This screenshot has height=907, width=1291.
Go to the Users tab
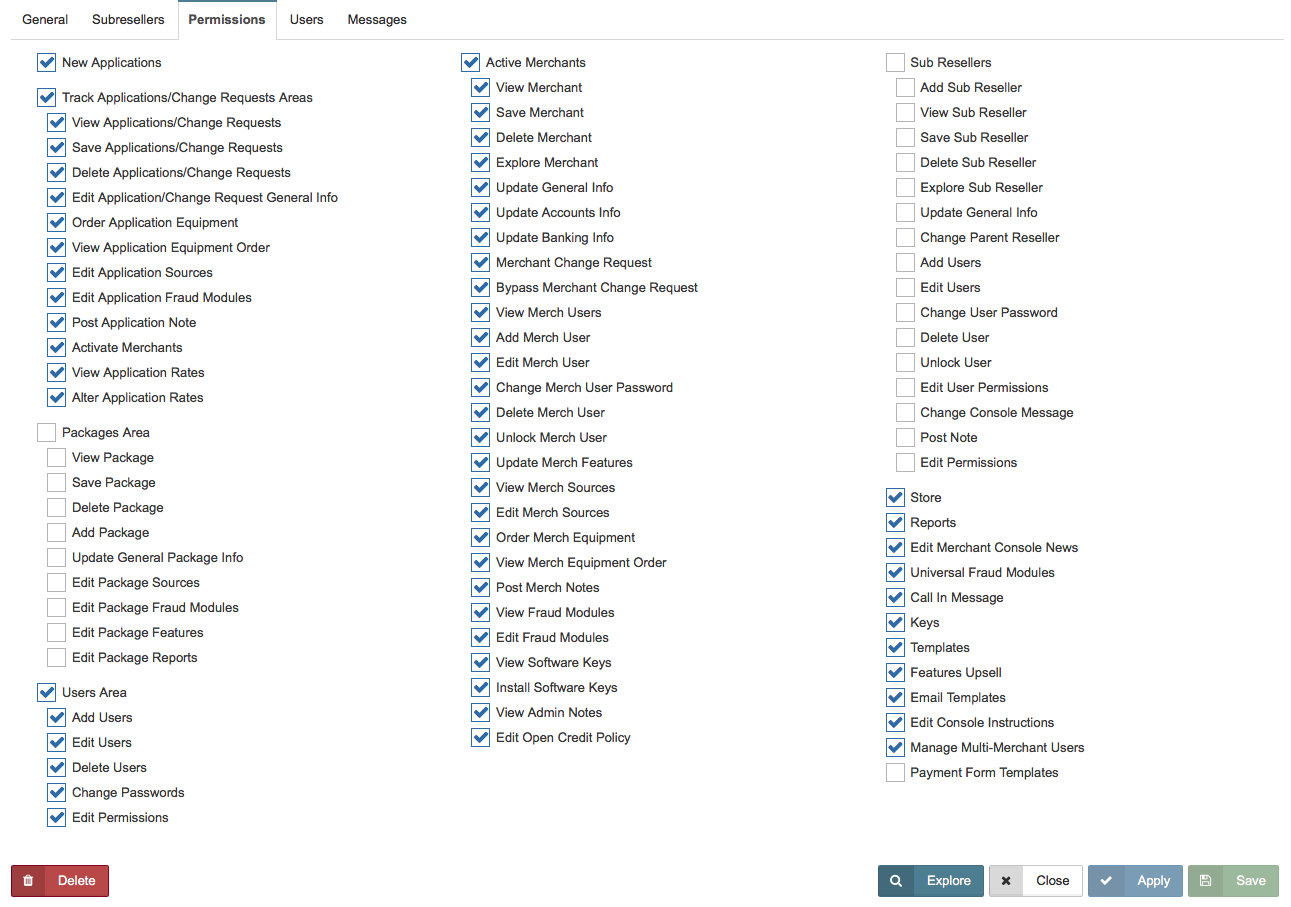[306, 19]
